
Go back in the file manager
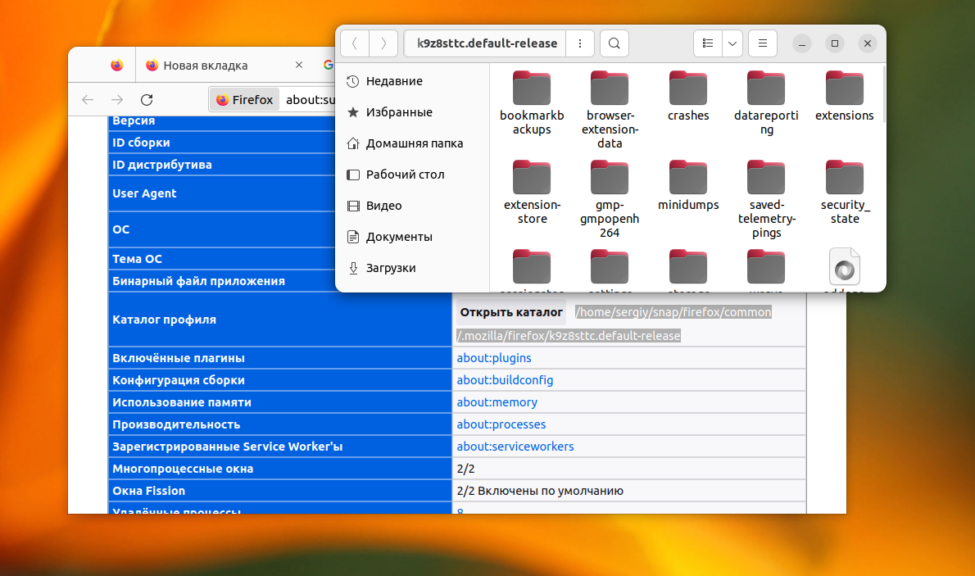coord(355,44)
